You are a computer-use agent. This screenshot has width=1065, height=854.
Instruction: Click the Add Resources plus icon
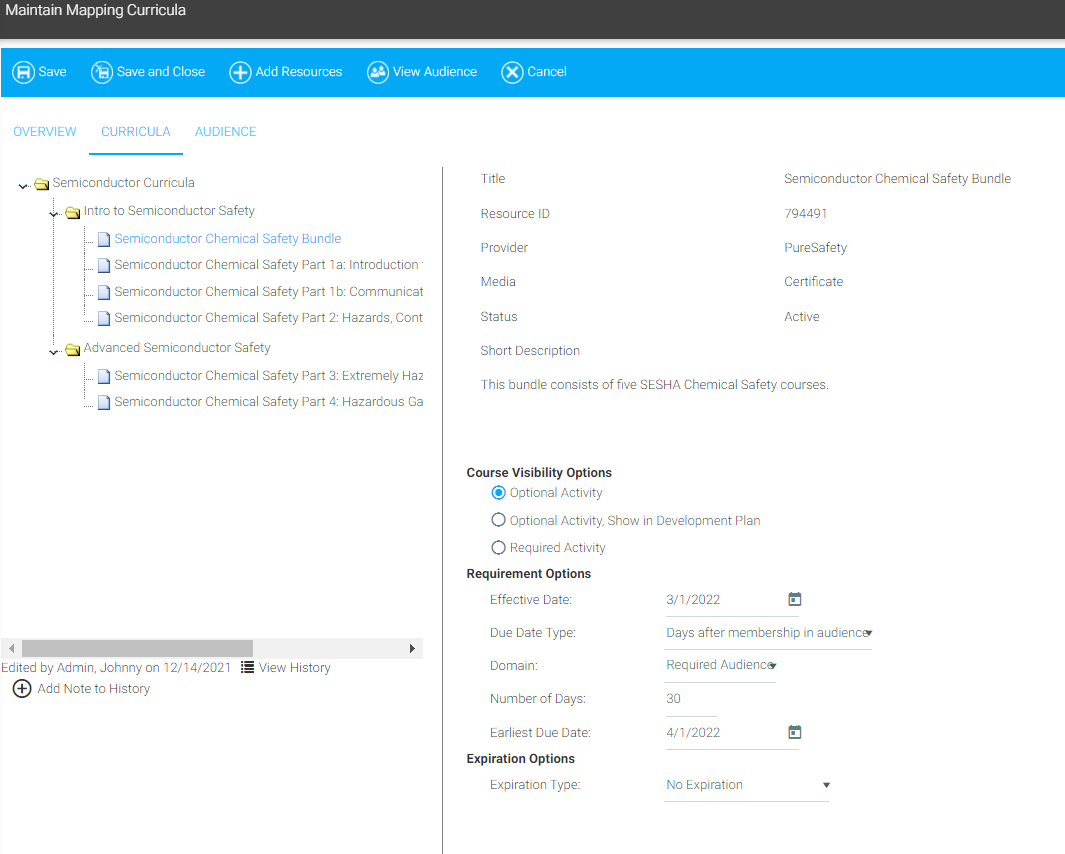[240, 72]
